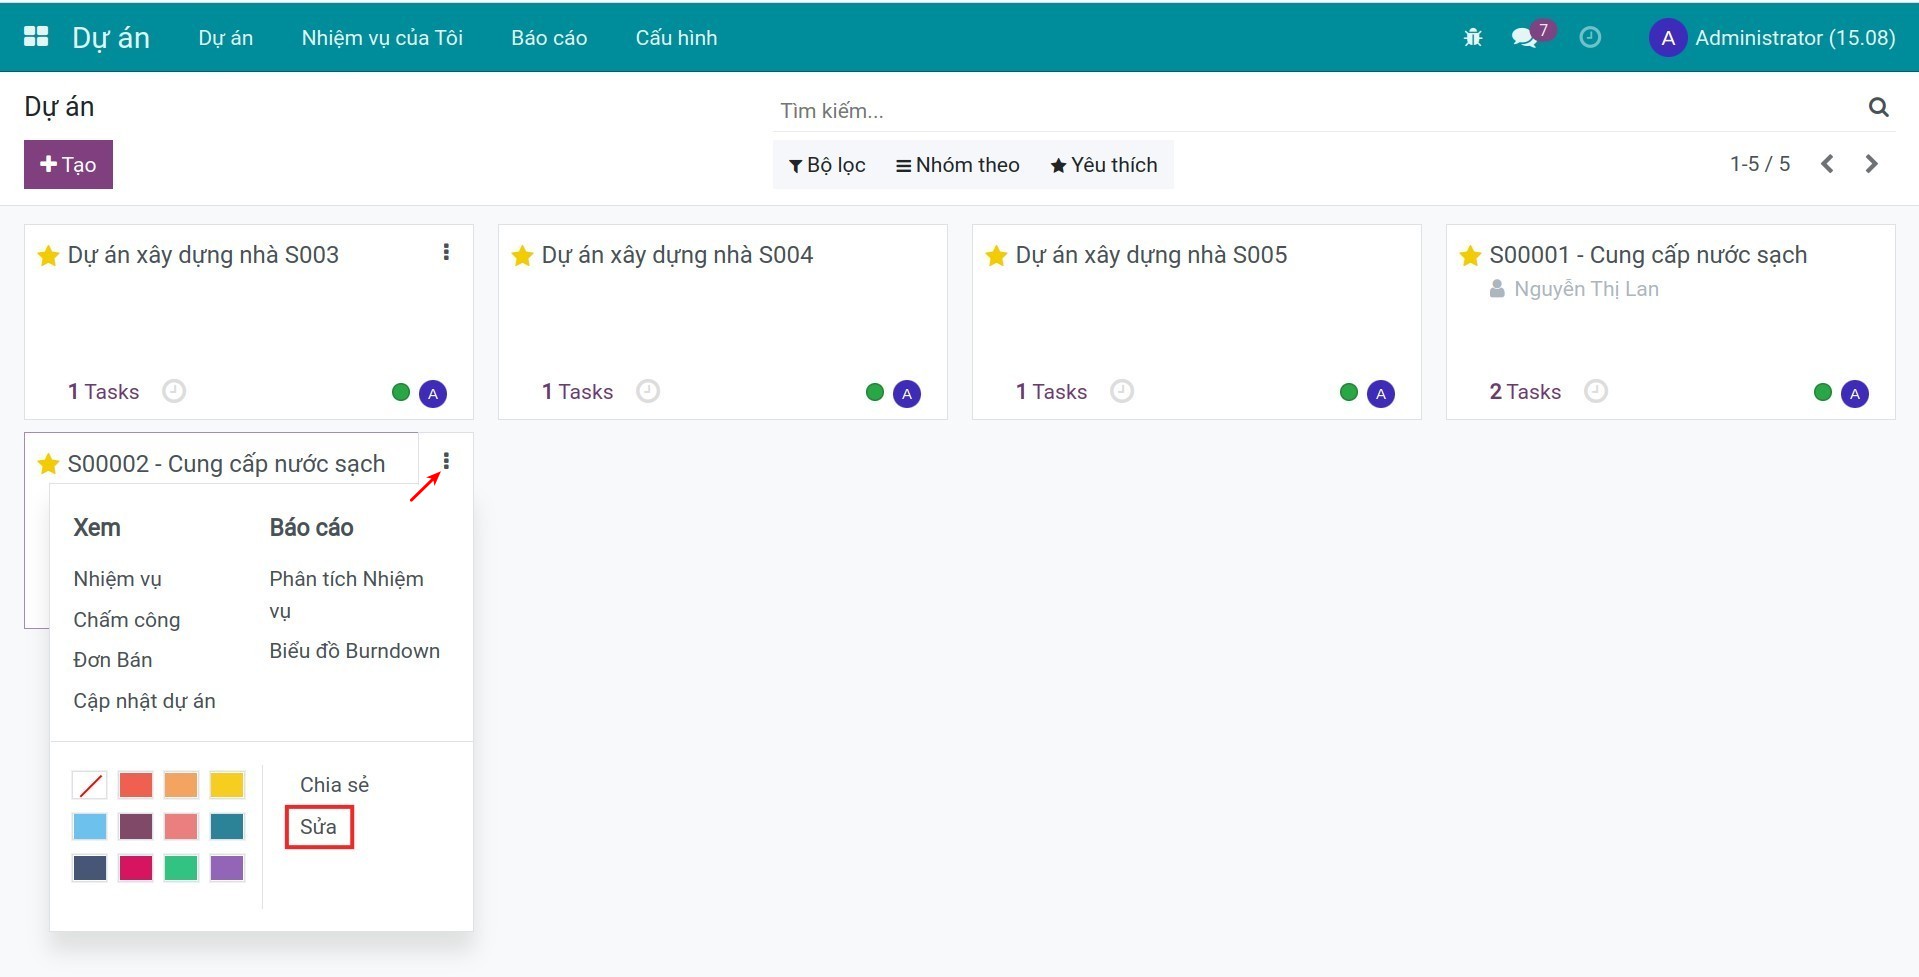Toggle green status dot on S005 card

1348,392
